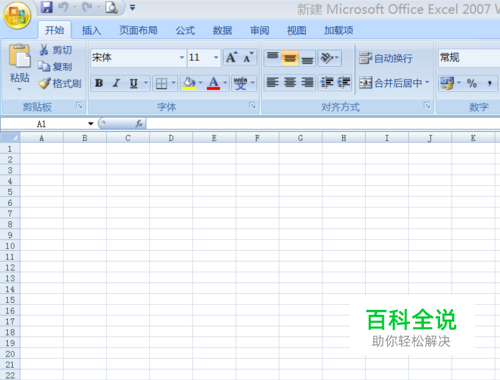Click the 宋体 font name box
The image size is (500, 380).
coord(135,58)
